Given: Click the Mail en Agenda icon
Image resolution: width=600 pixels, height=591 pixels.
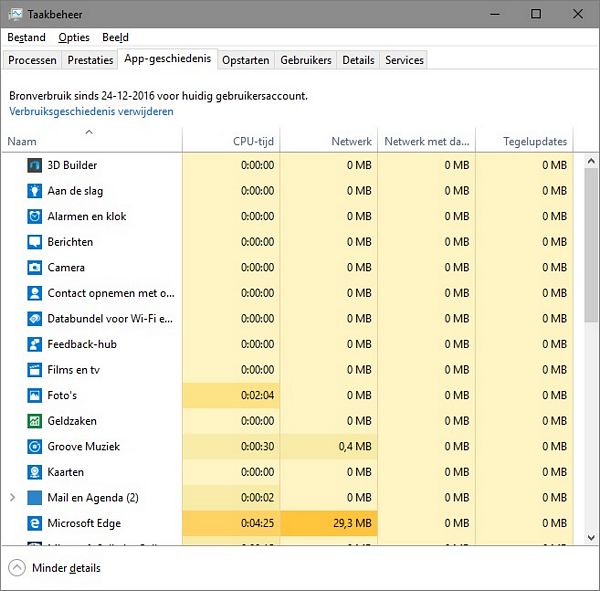Looking at the screenshot, I should click(34, 498).
